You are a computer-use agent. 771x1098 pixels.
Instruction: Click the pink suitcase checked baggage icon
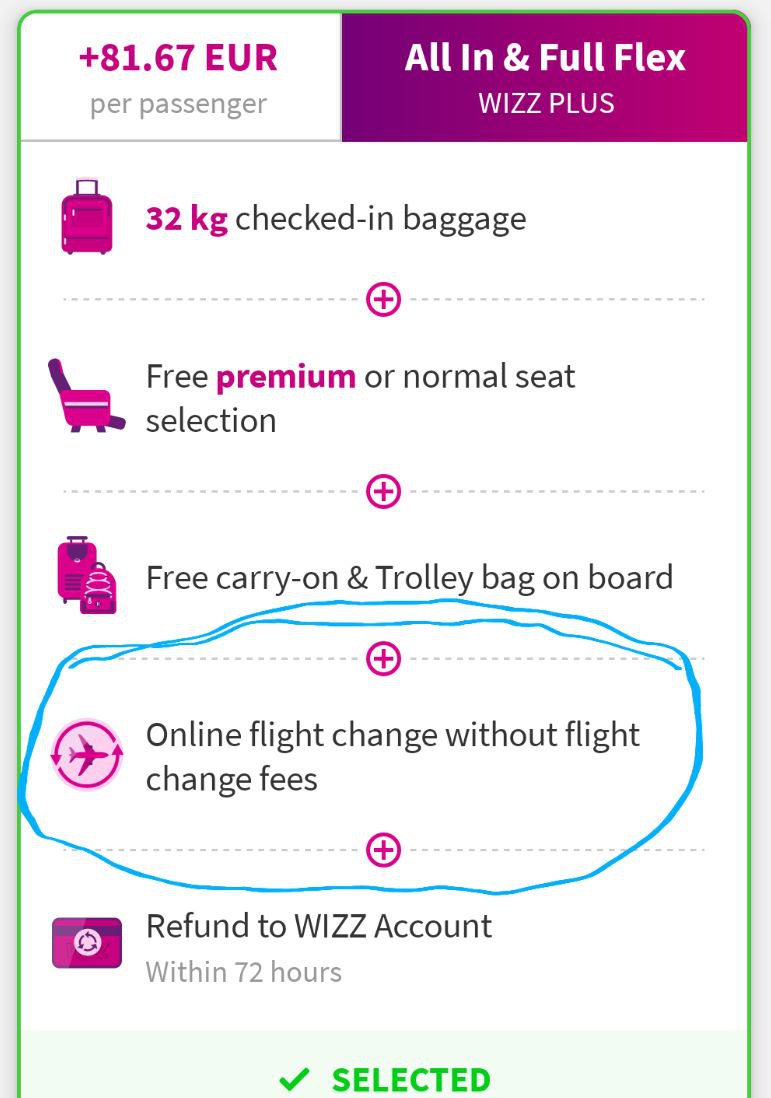[x=86, y=217]
